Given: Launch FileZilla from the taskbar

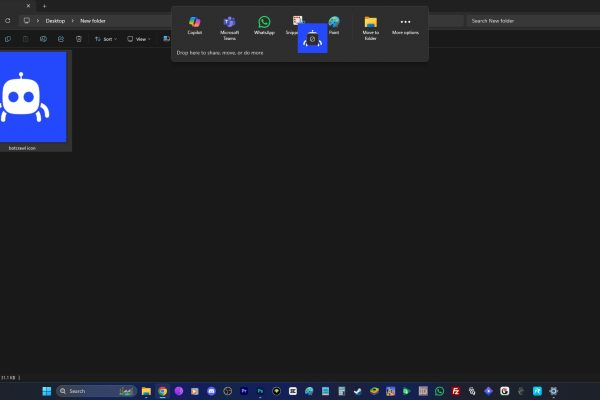Looking at the screenshot, I should (456, 391).
